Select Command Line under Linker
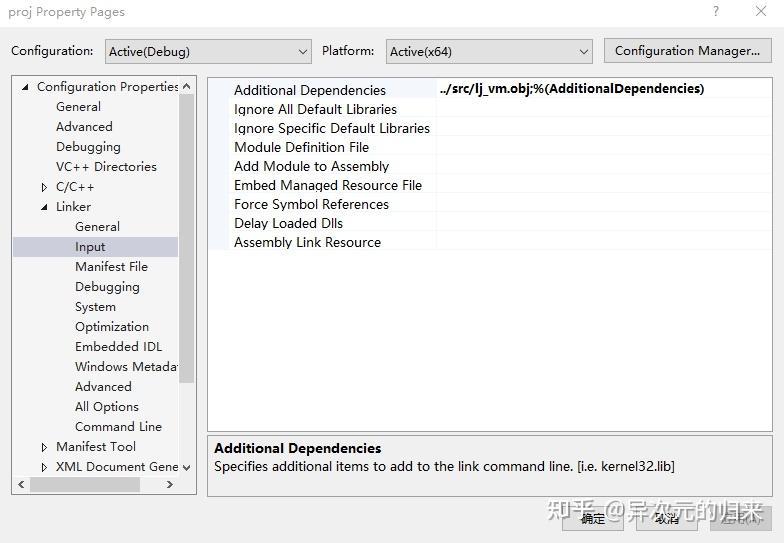 (118, 427)
